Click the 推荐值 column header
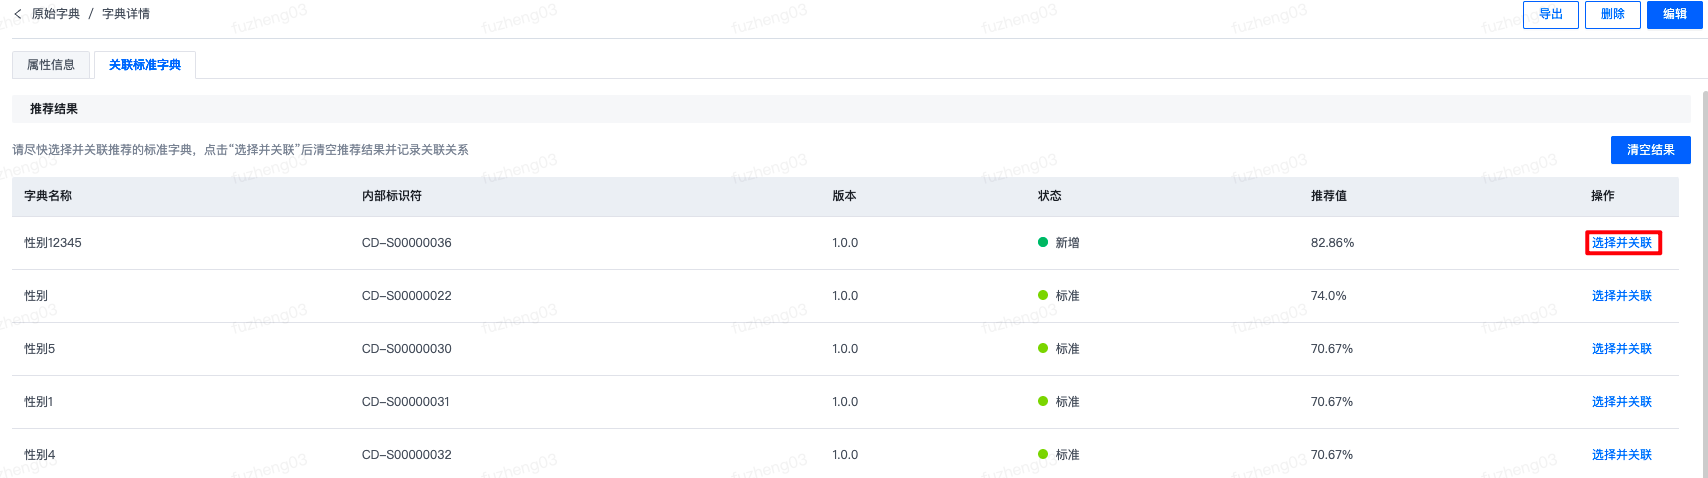The image size is (1708, 478). 1329,196
